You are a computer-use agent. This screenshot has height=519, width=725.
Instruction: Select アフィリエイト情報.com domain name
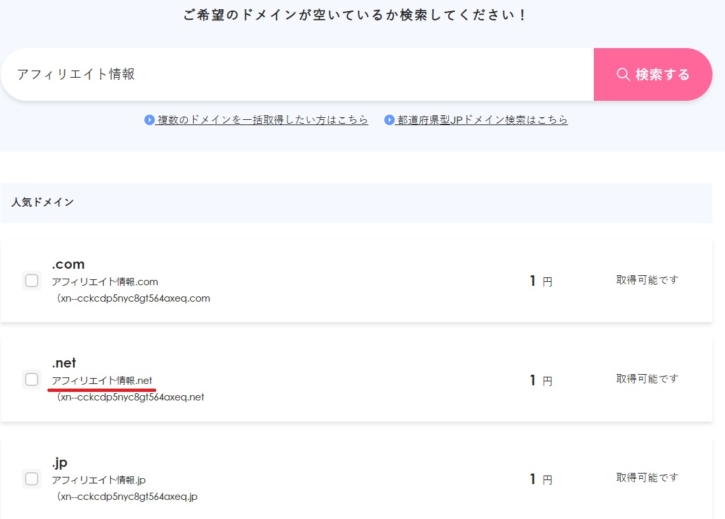tap(105, 282)
